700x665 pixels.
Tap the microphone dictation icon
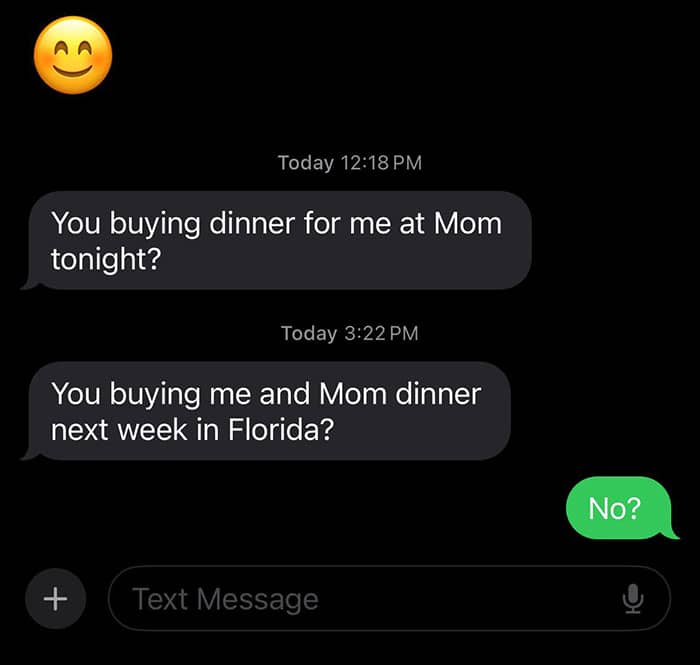(x=632, y=599)
